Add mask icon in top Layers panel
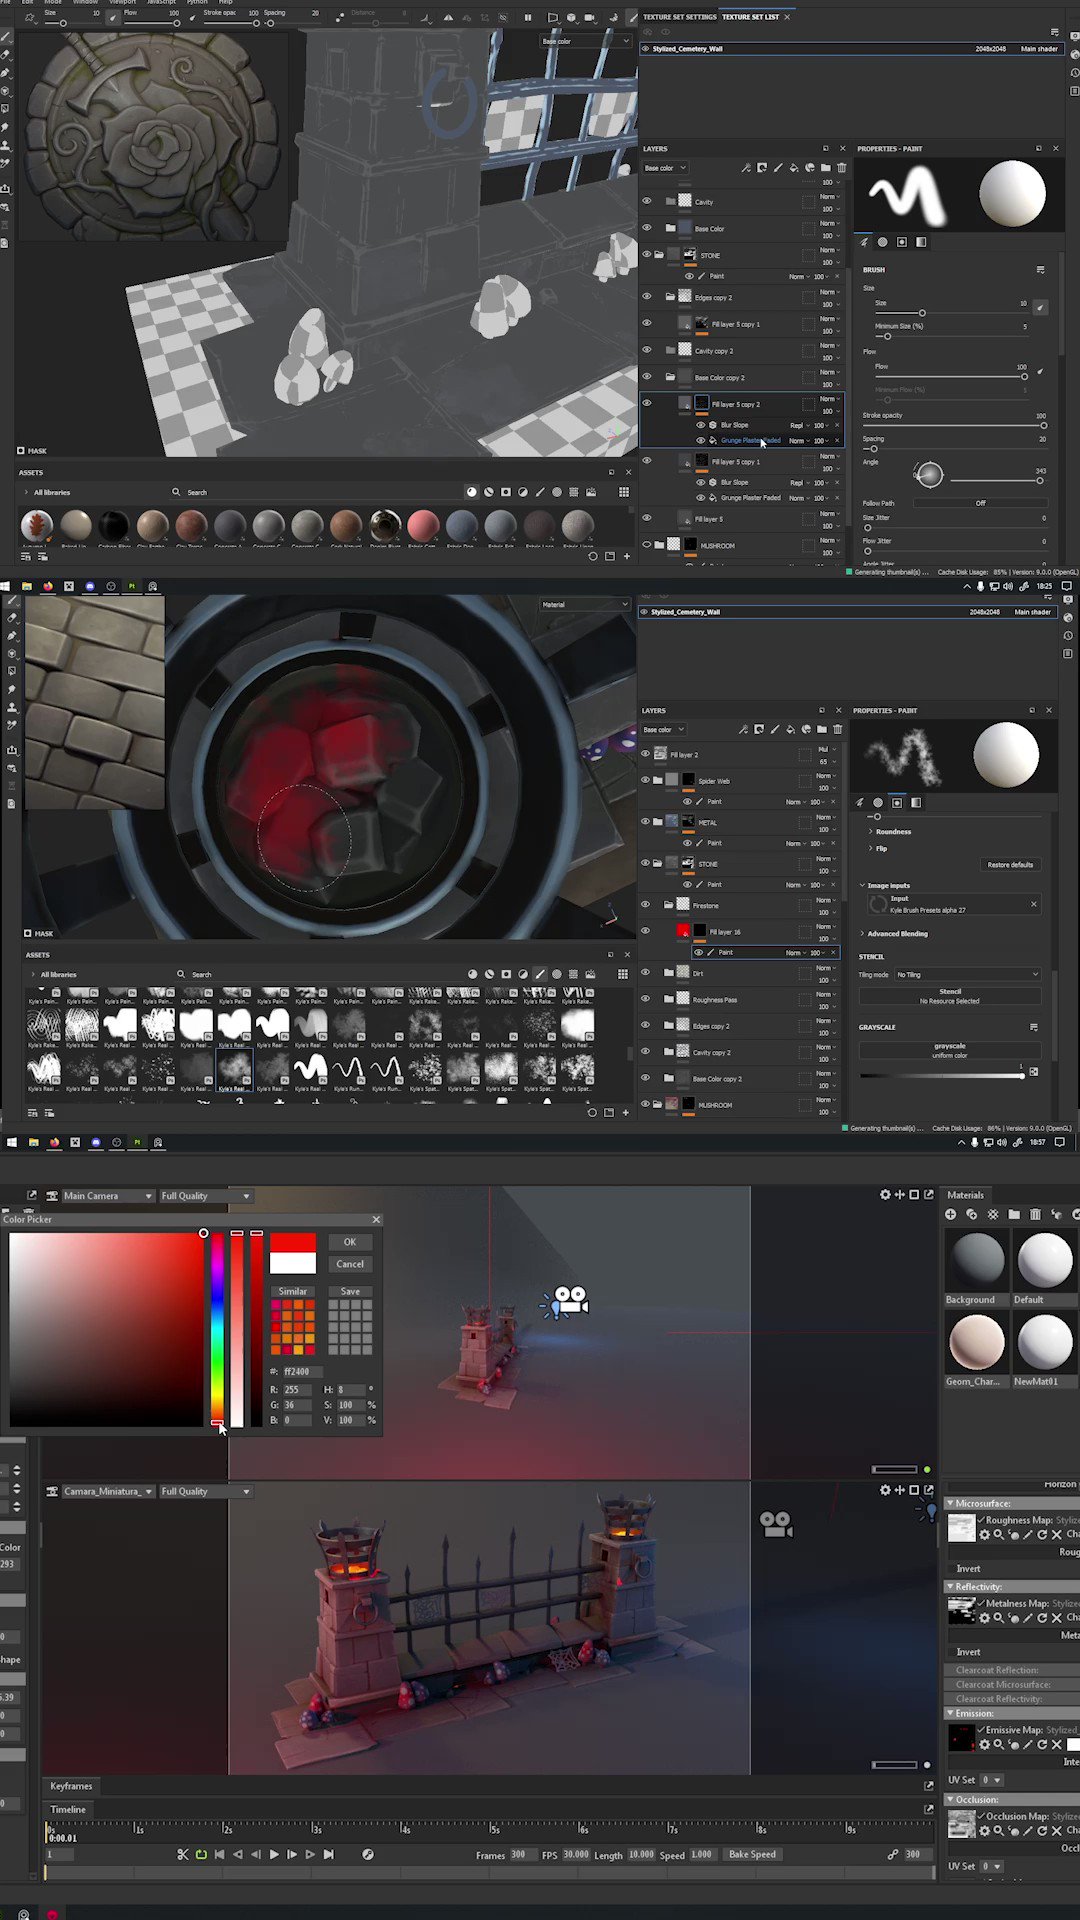Image resolution: width=1080 pixels, height=1920 pixels. 762,168
